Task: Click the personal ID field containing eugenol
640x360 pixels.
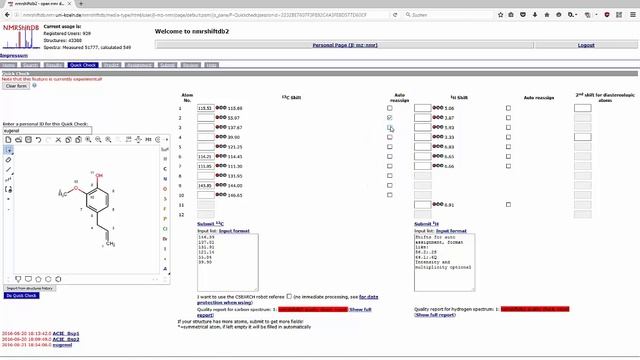Action: pos(47,131)
